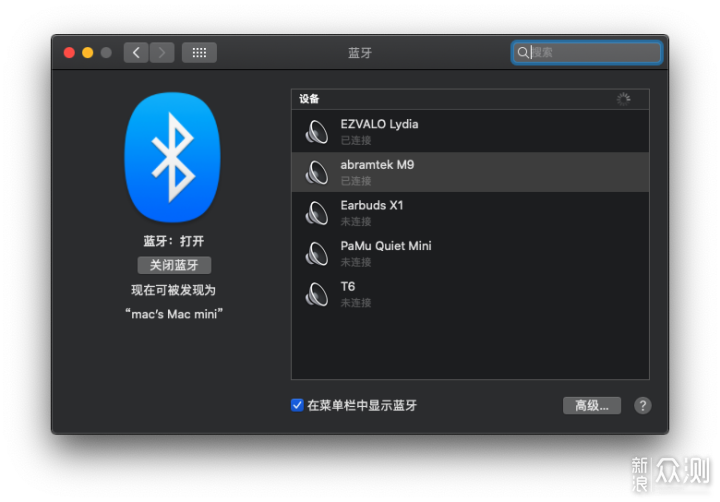Open the 高级... advanced options
Viewport: 720px width, 502px height.
592,406
